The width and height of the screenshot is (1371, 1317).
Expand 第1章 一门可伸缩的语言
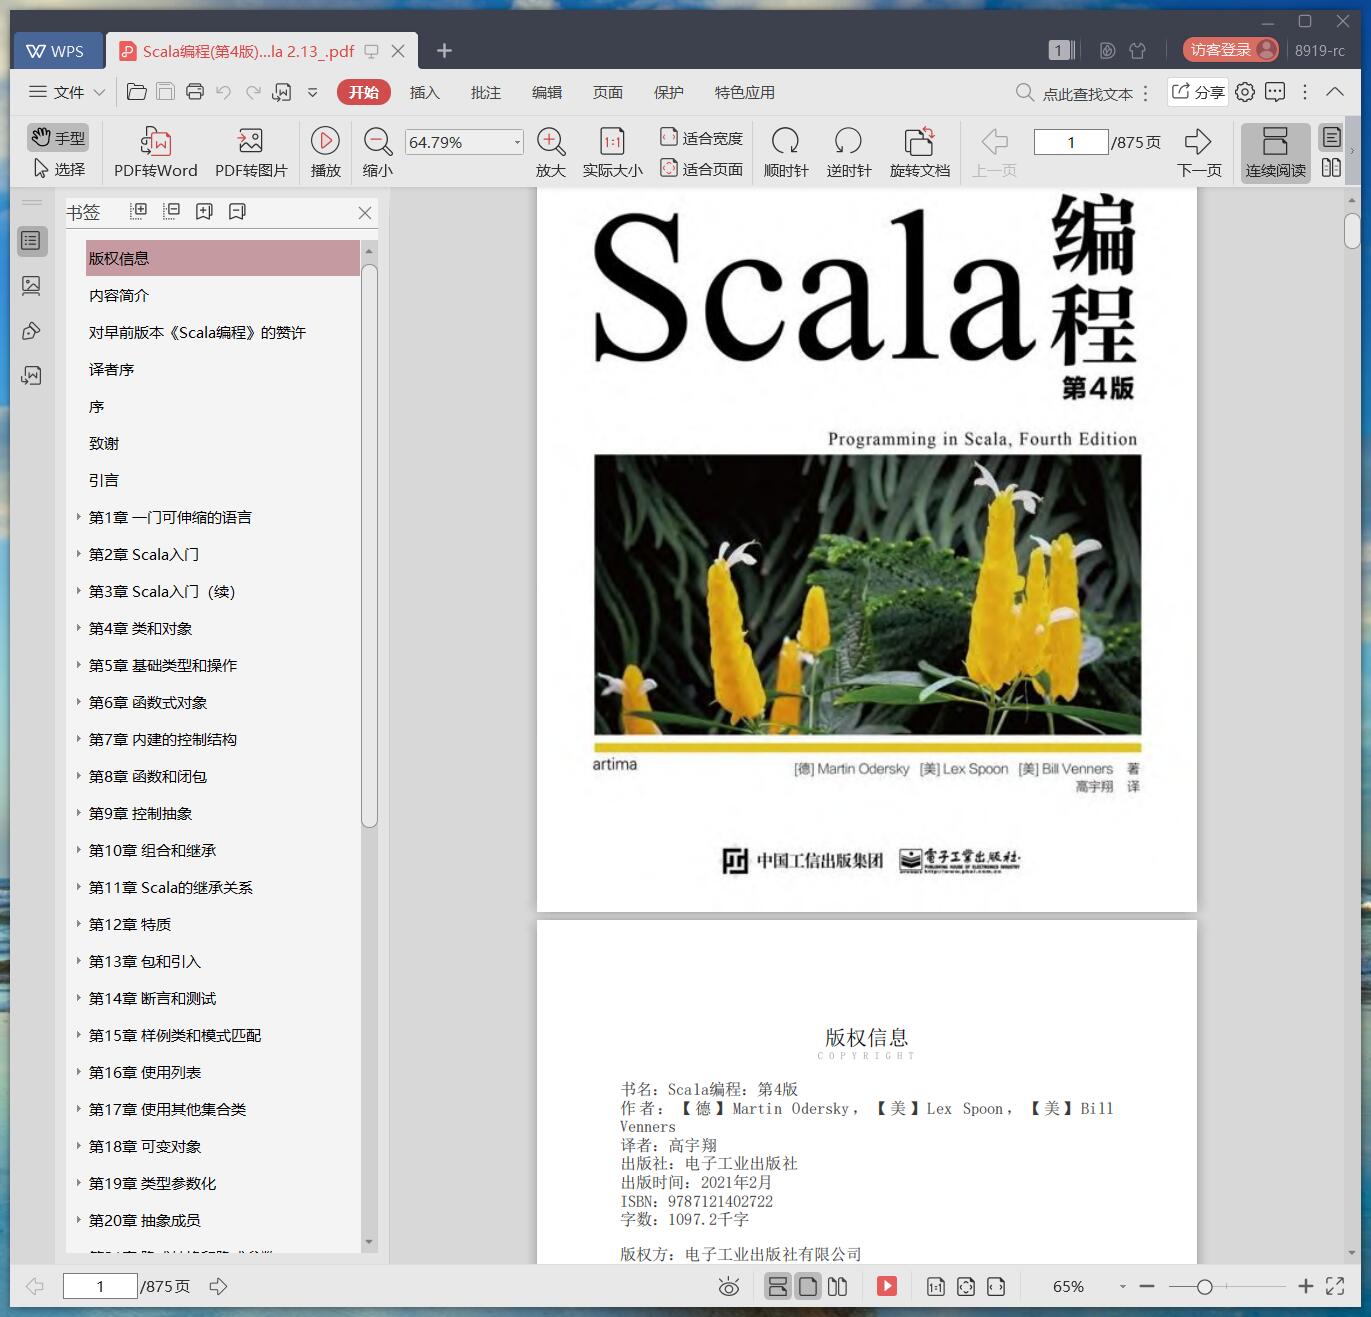(79, 517)
